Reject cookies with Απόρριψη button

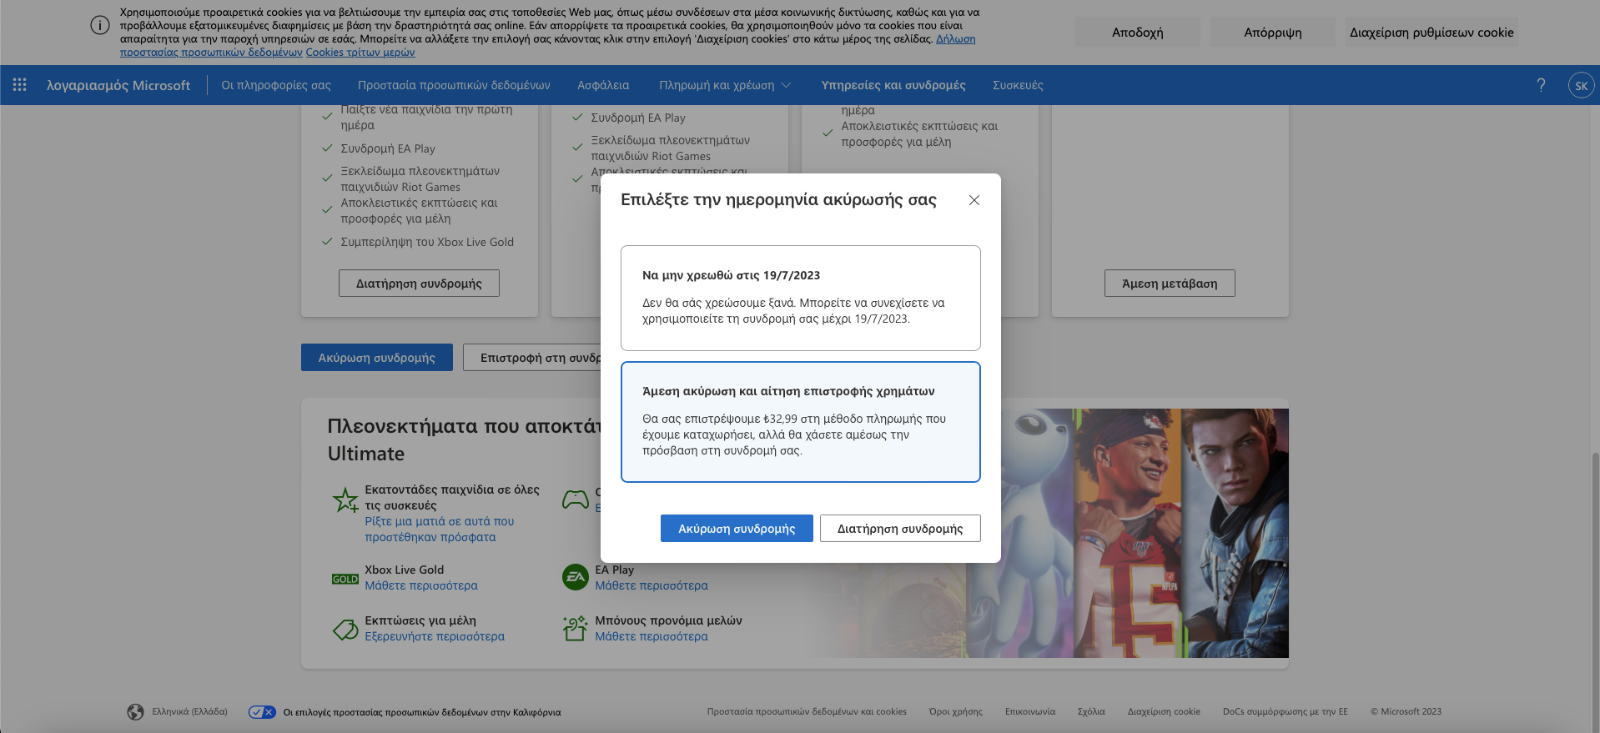tap(1273, 32)
